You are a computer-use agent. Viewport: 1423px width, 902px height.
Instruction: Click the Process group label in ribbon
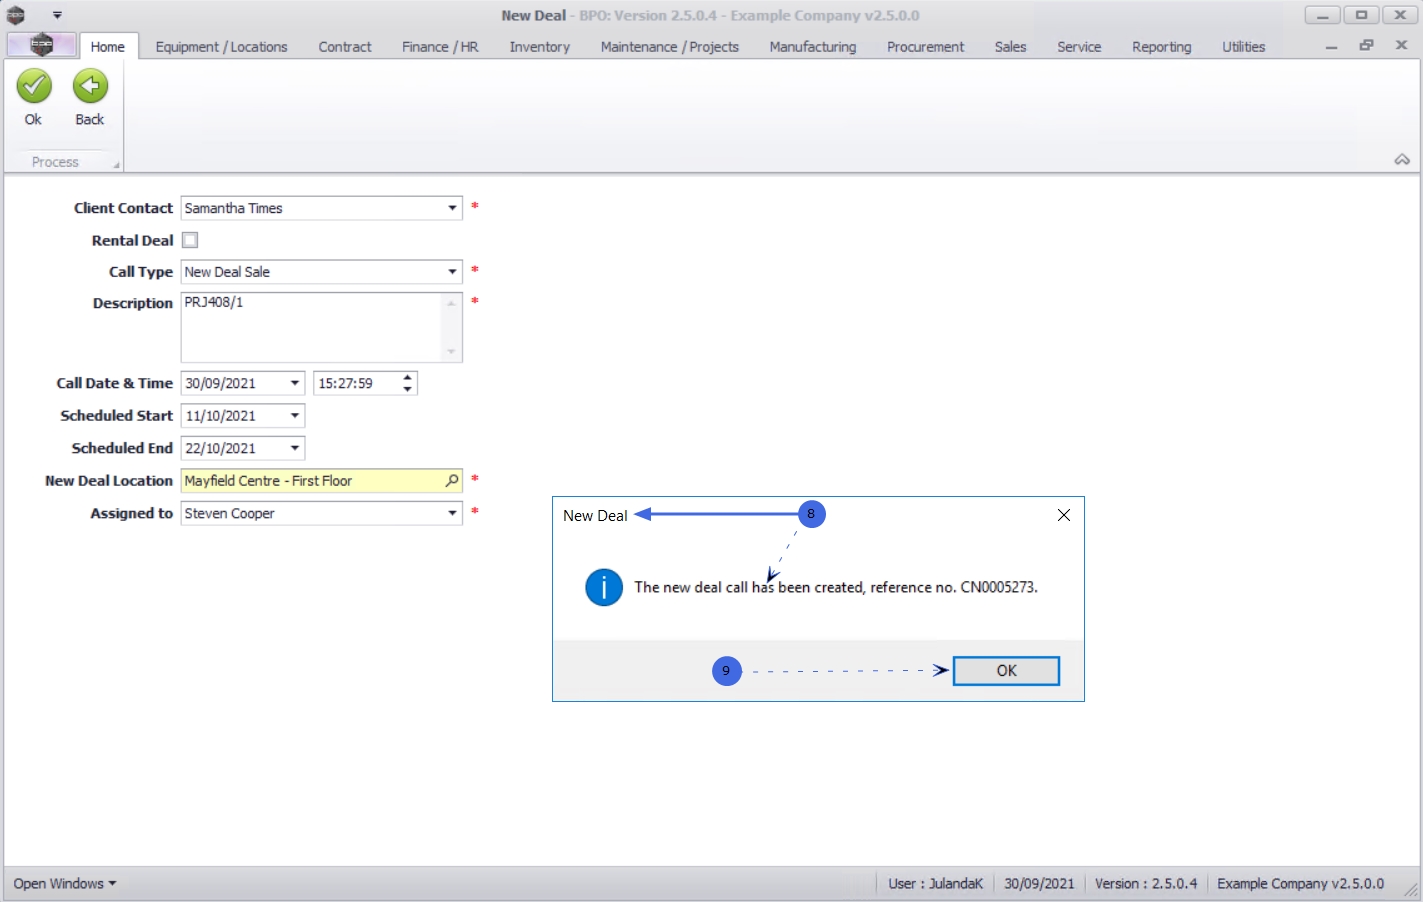click(x=55, y=162)
